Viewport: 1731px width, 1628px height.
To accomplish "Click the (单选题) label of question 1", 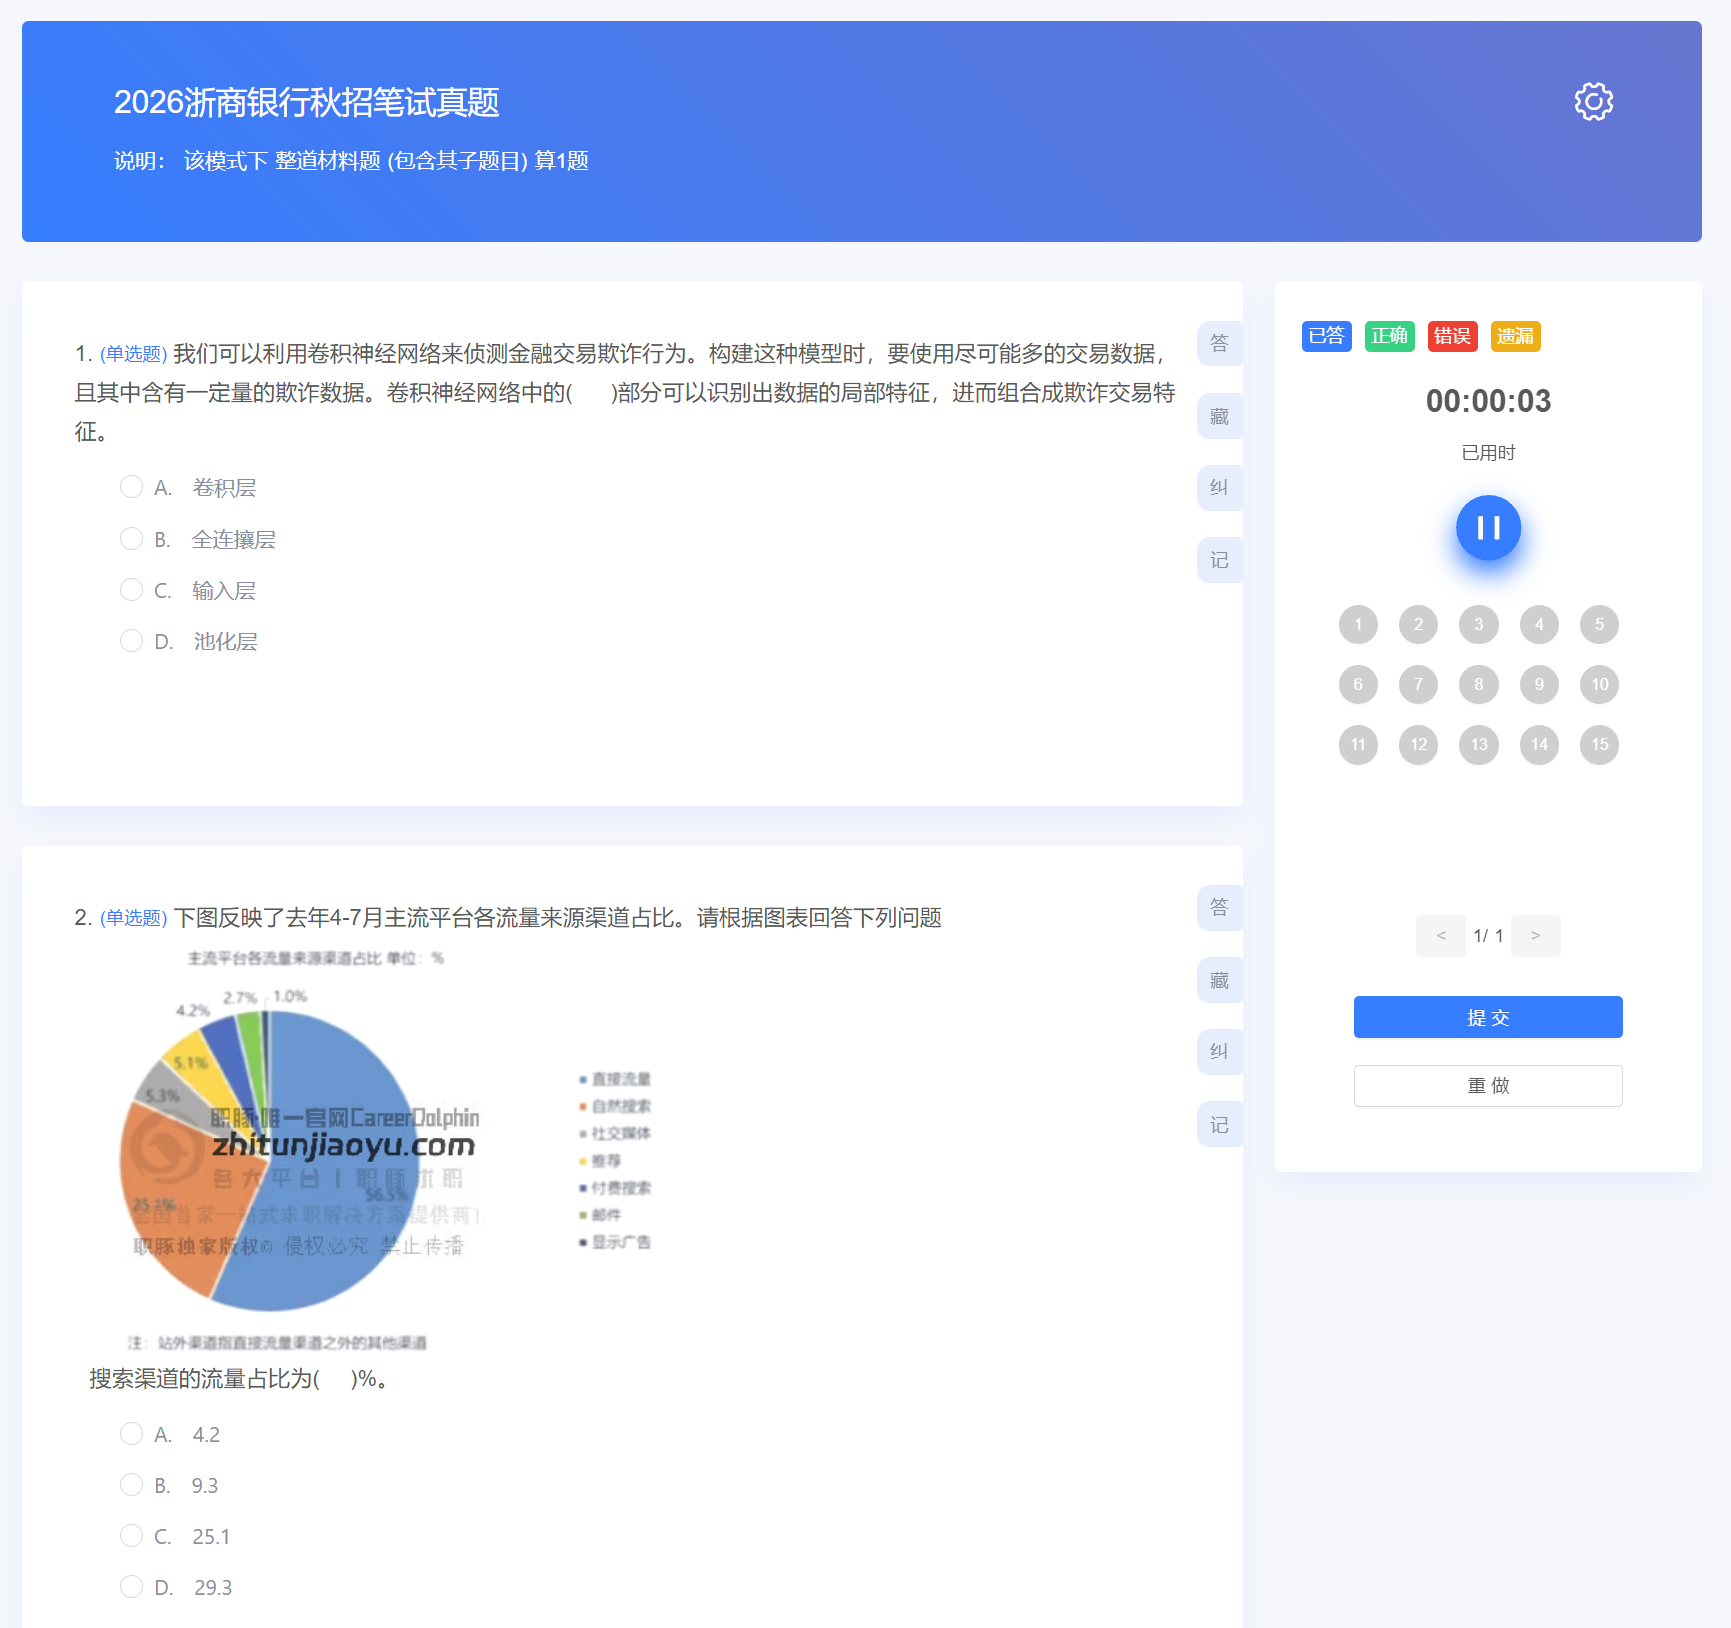I will tap(133, 354).
